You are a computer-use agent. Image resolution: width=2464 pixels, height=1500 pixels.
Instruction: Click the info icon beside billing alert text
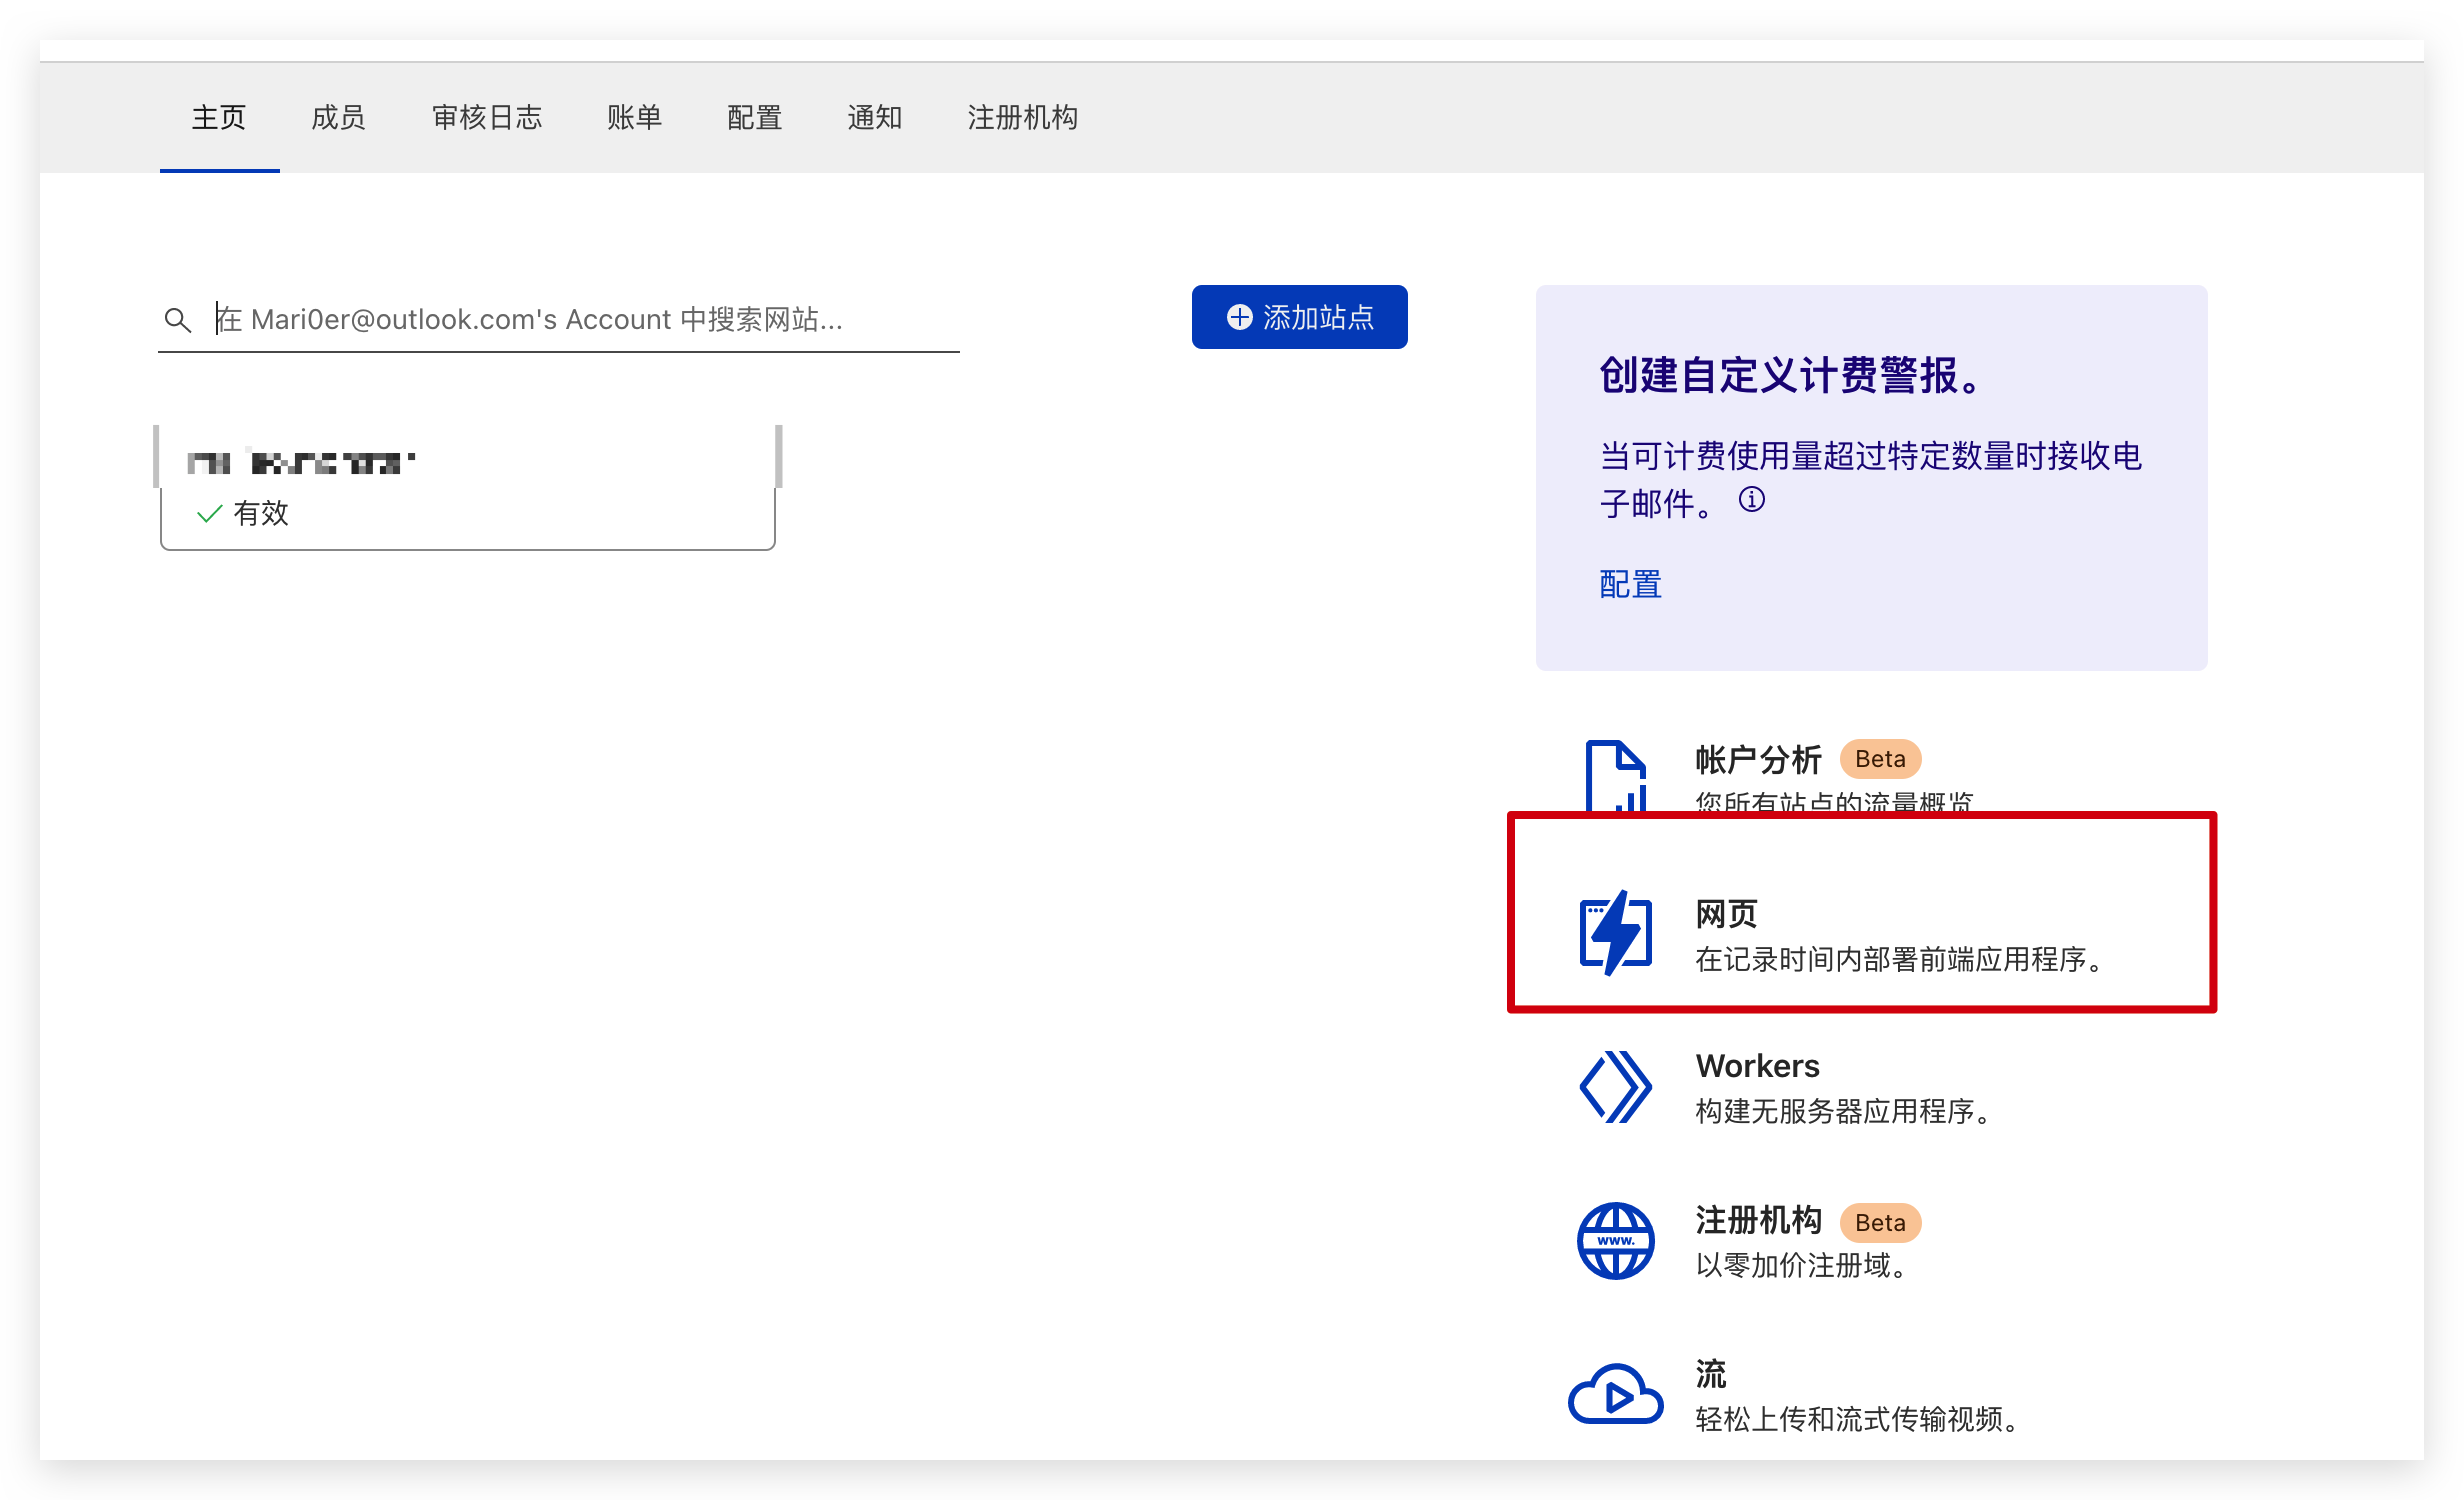[x=1752, y=499]
